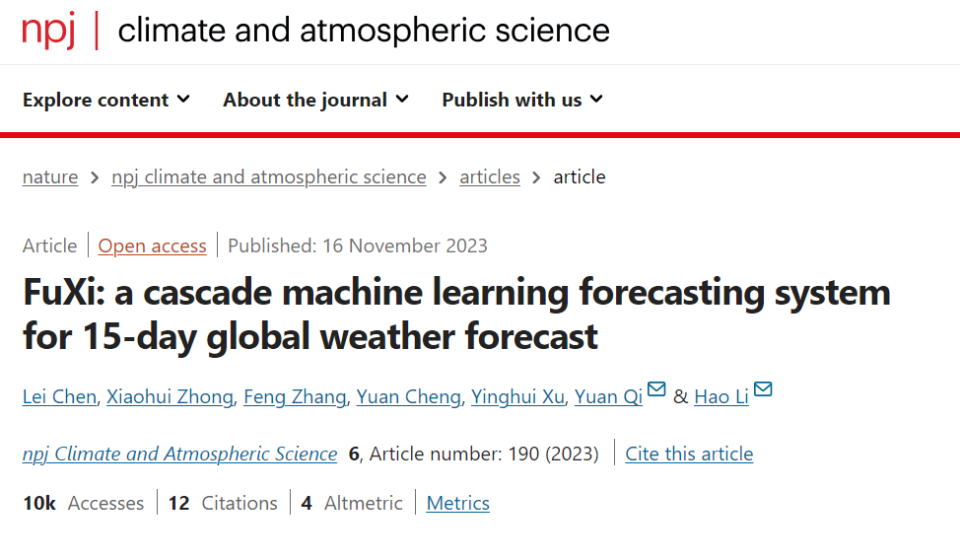Open the npj Climate and Atmospheric Science journal link
The image size is (960, 560).
[x=180, y=454]
